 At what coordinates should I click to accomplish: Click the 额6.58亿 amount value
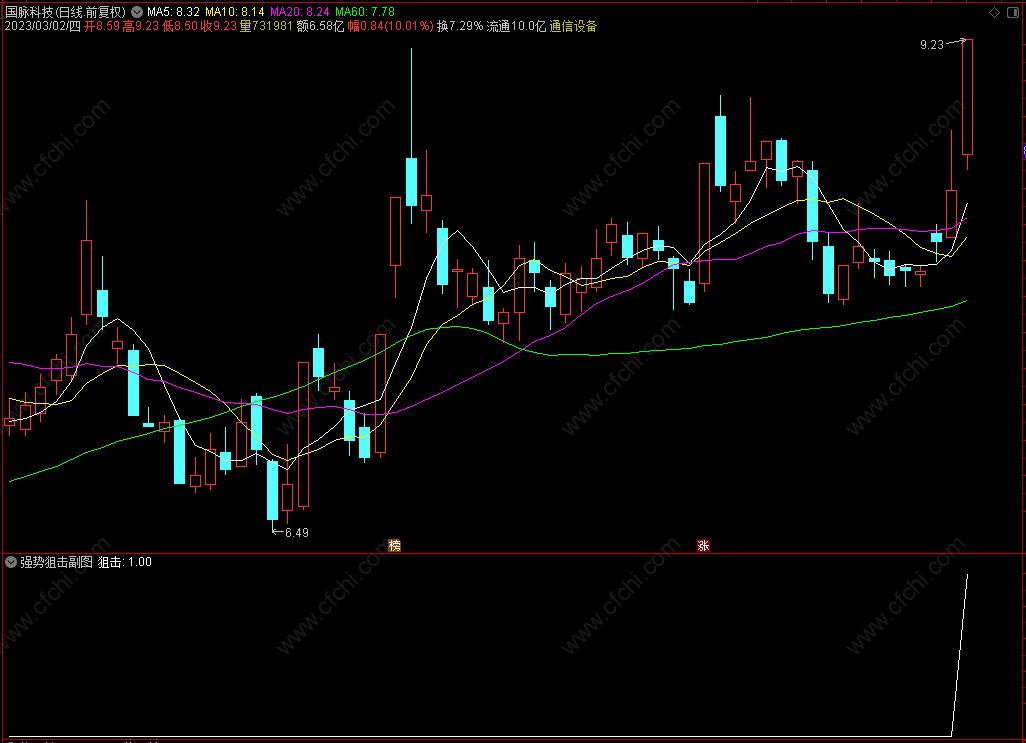pyautogui.click(x=320, y=26)
